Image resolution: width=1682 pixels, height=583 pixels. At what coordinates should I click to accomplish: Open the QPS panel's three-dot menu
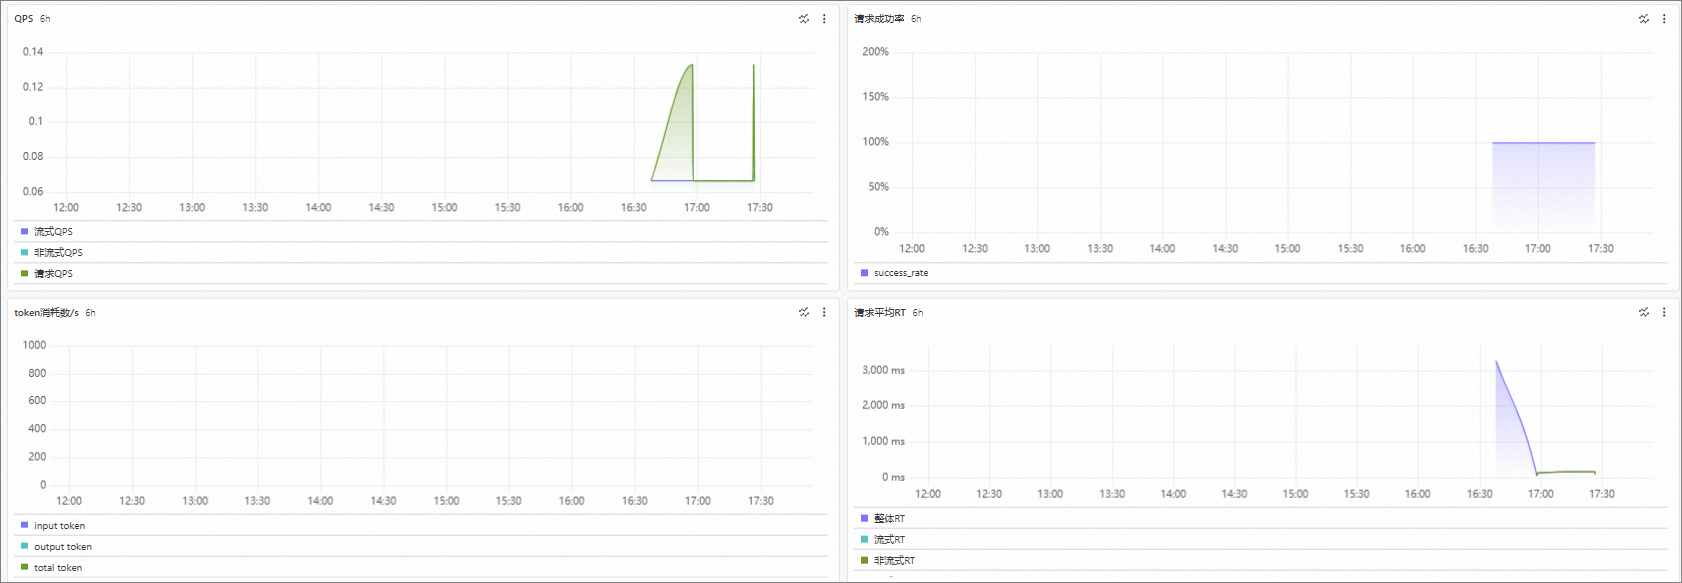[824, 19]
